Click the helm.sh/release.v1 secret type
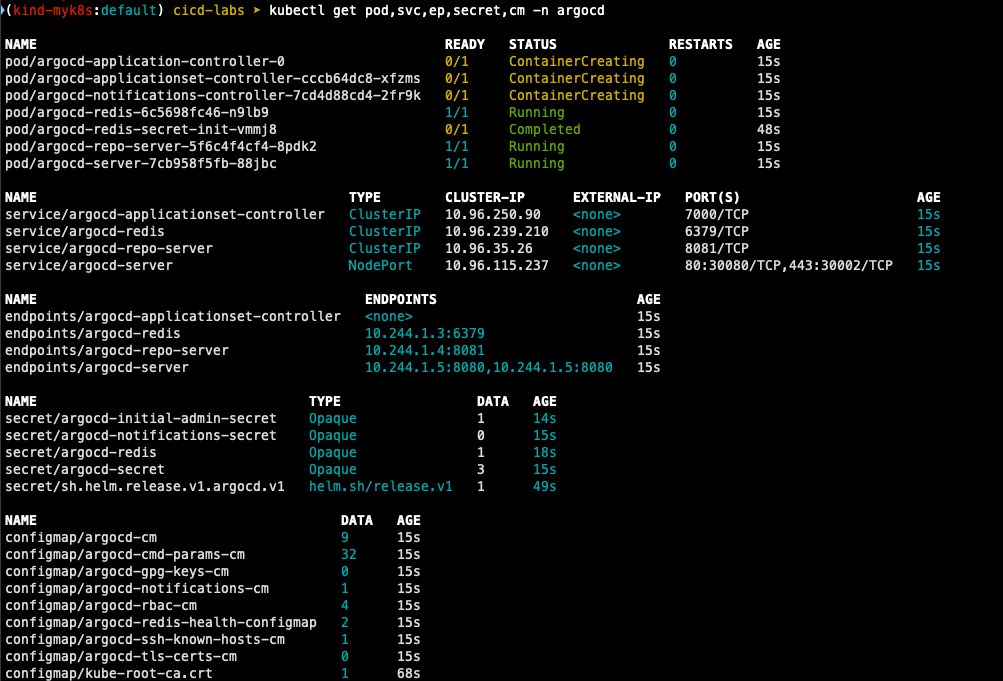Viewport: 1003px width, 681px height. point(381,487)
